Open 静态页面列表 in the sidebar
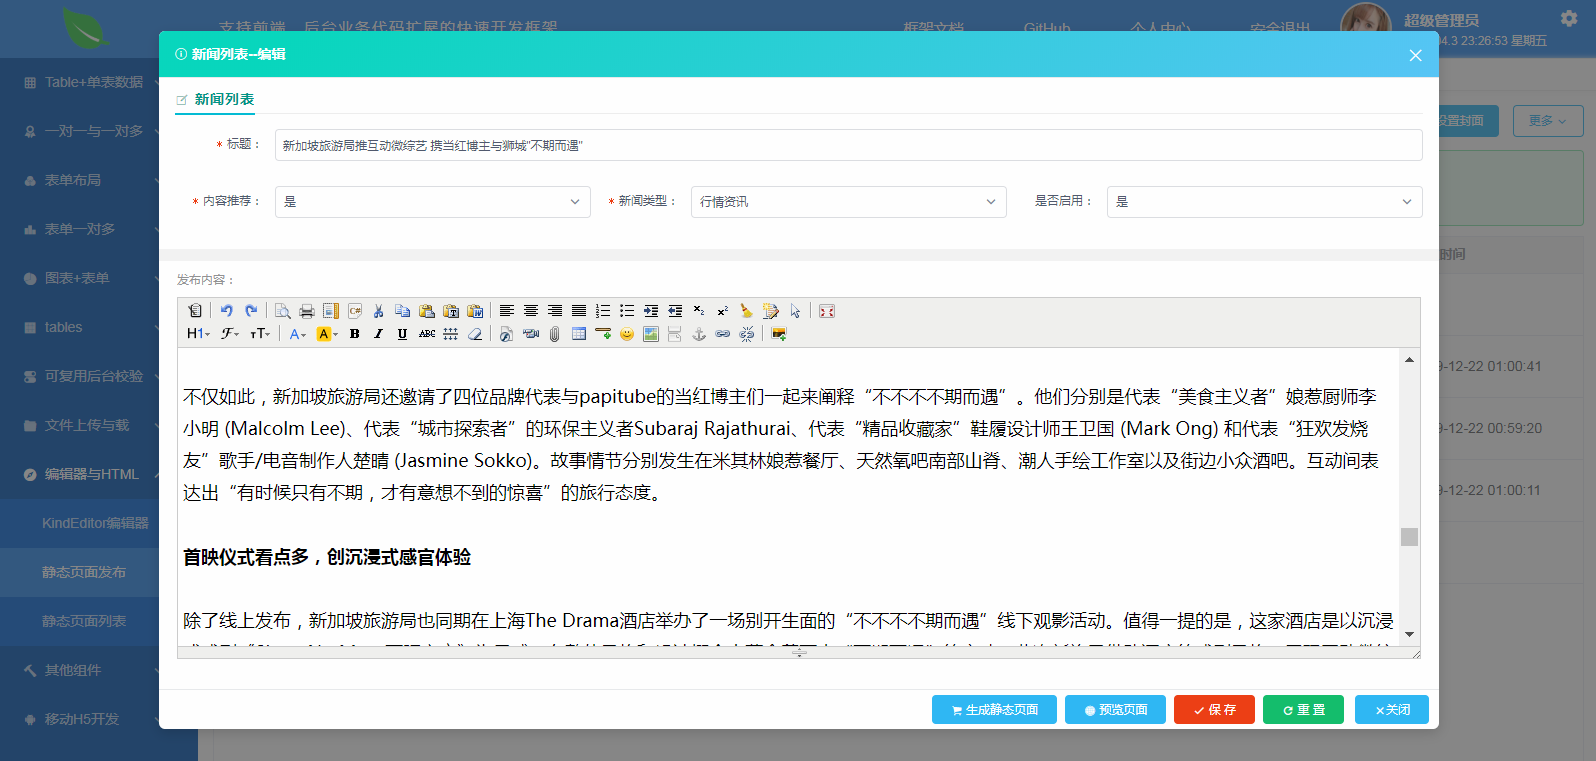 [84, 621]
